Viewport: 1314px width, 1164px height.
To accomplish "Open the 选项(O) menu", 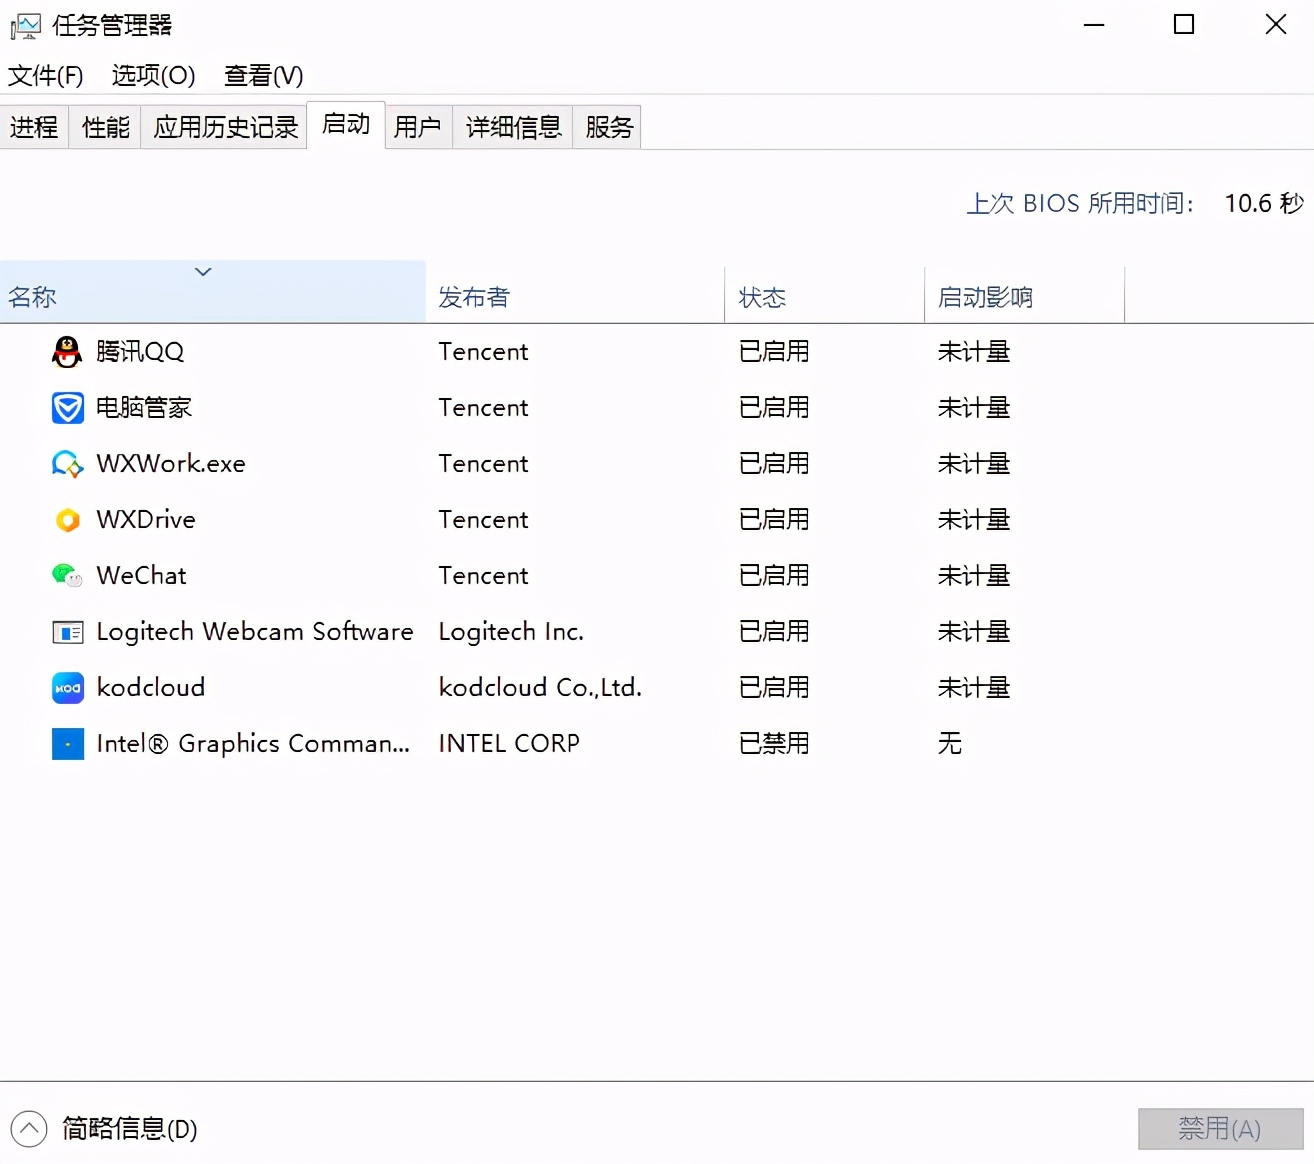I will point(153,76).
